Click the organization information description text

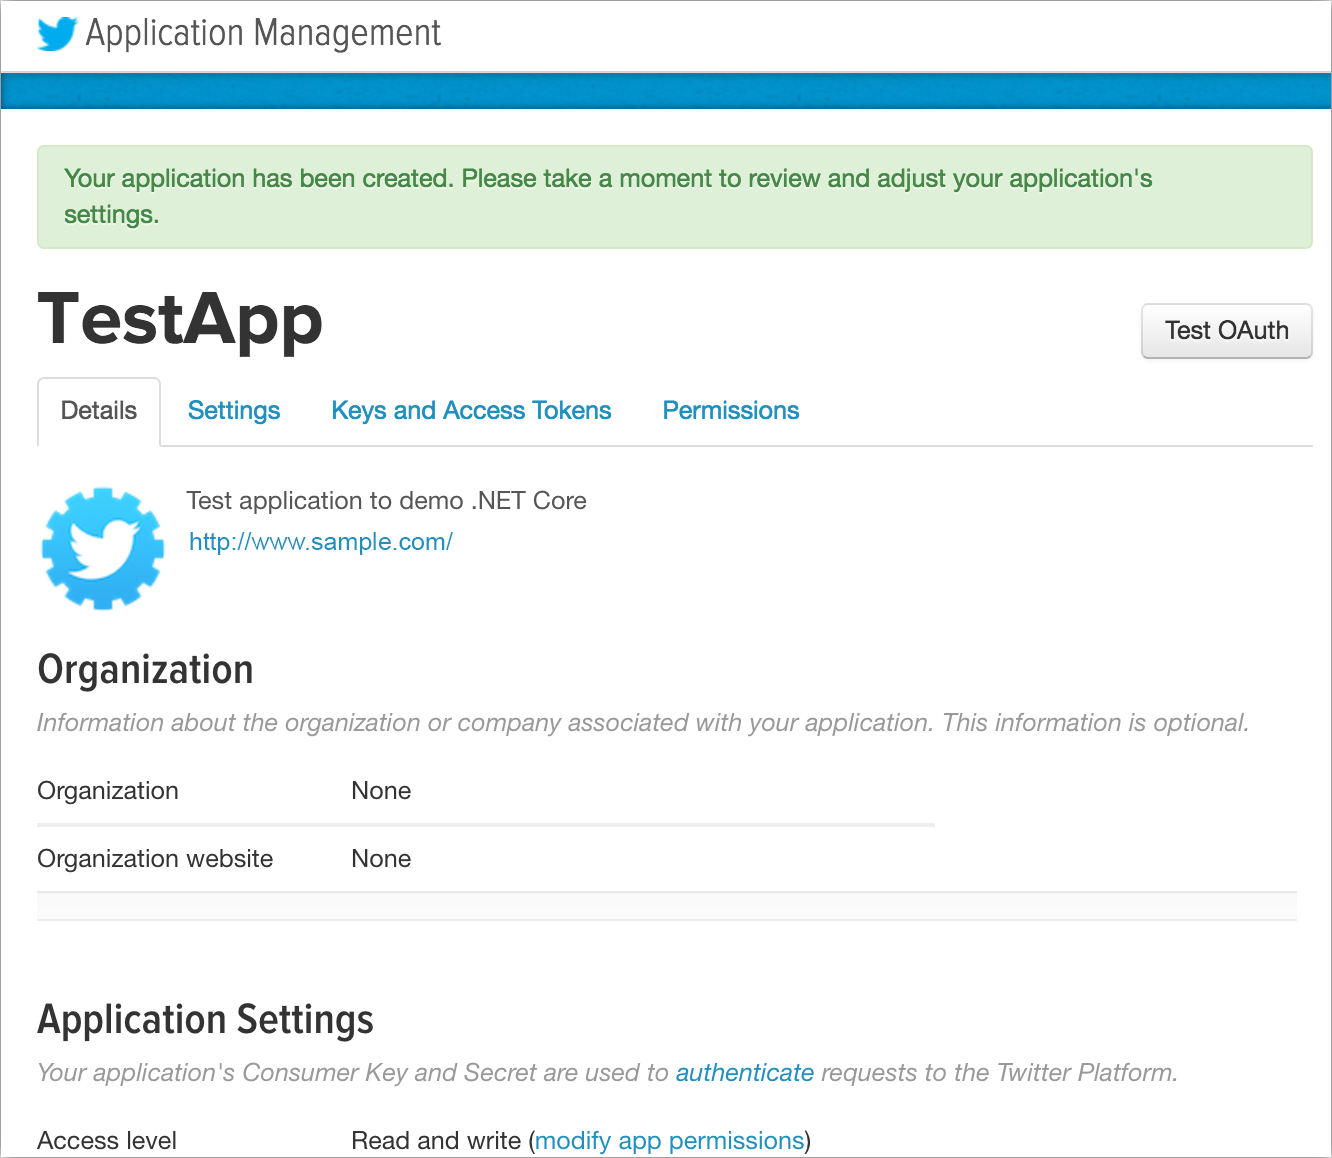(643, 723)
